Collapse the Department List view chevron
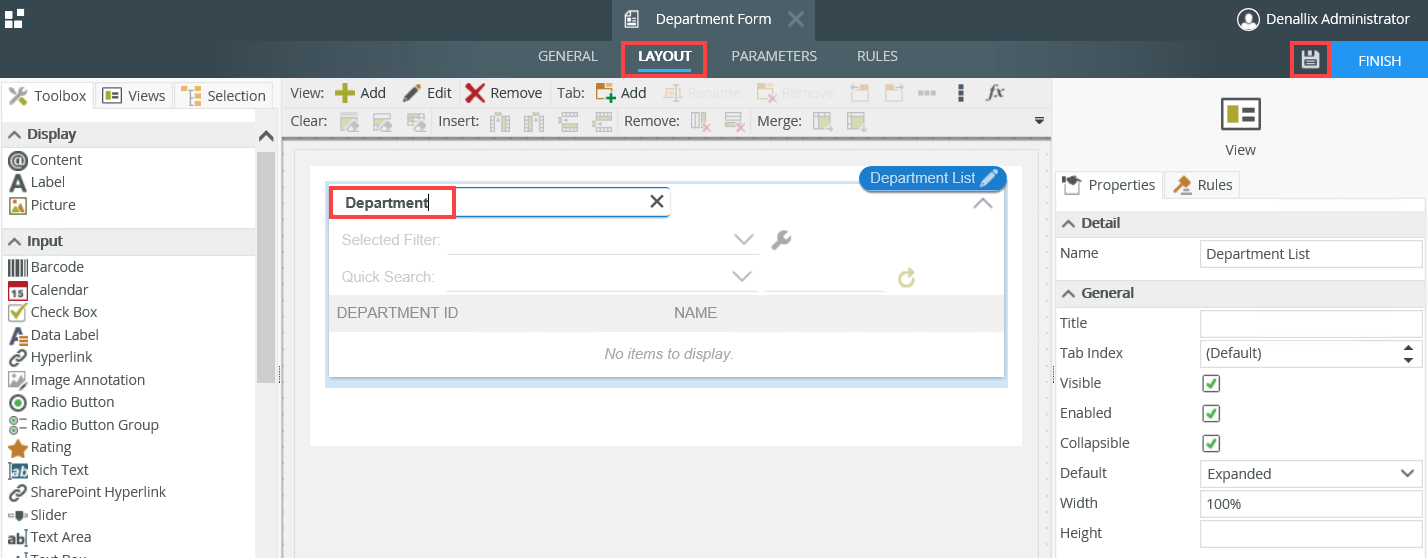 (x=983, y=203)
